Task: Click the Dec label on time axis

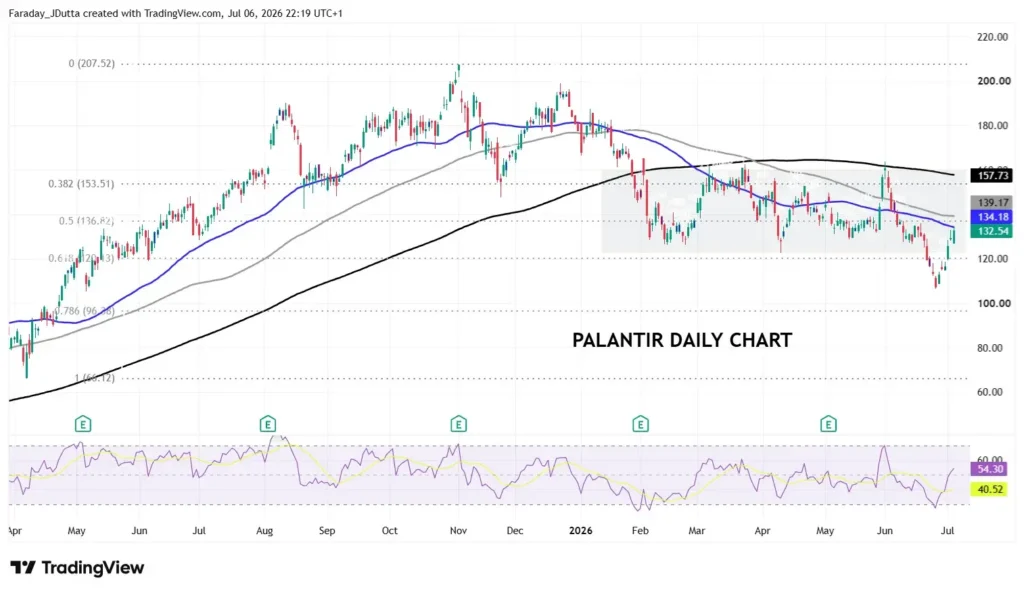Action: [x=515, y=531]
